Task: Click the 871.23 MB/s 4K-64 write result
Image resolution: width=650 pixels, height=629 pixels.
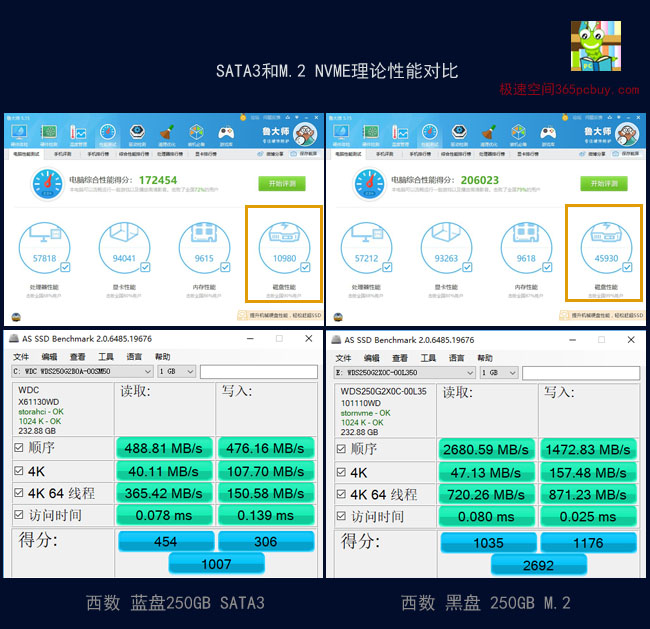Action: (588, 495)
